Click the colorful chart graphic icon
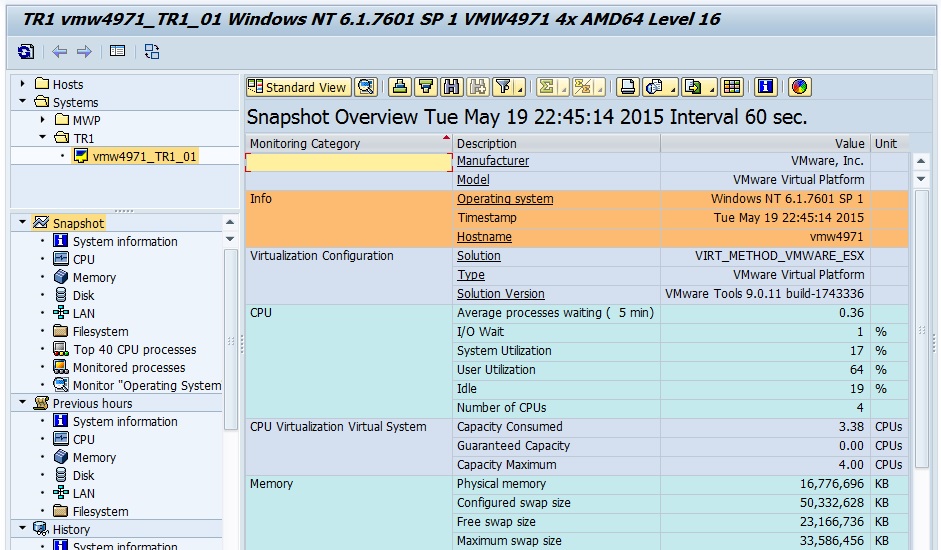 [799, 87]
